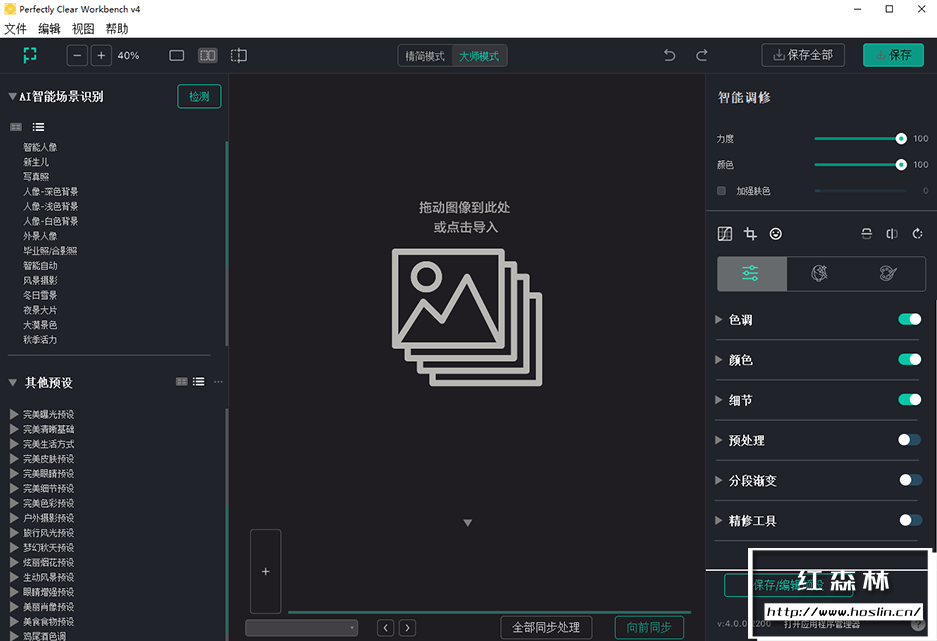Select the single image view layout icon

tap(176, 56)
